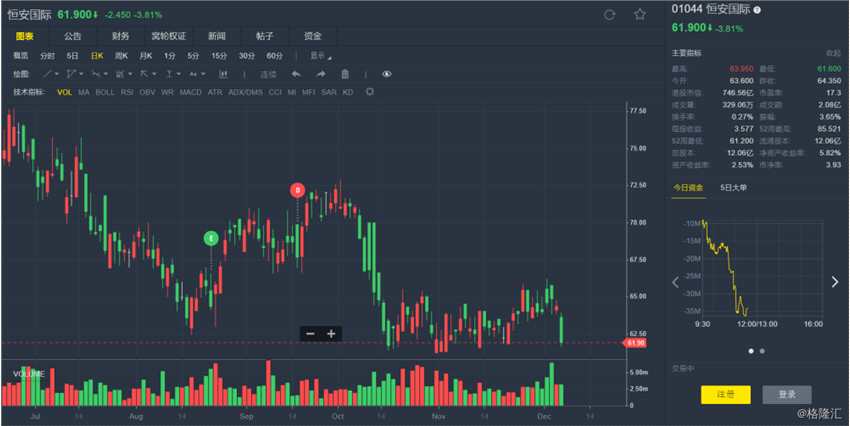Expand the third drawing tool dropdown
The width and height of the screenshot is (850, 426).
[x=106, y=74]
